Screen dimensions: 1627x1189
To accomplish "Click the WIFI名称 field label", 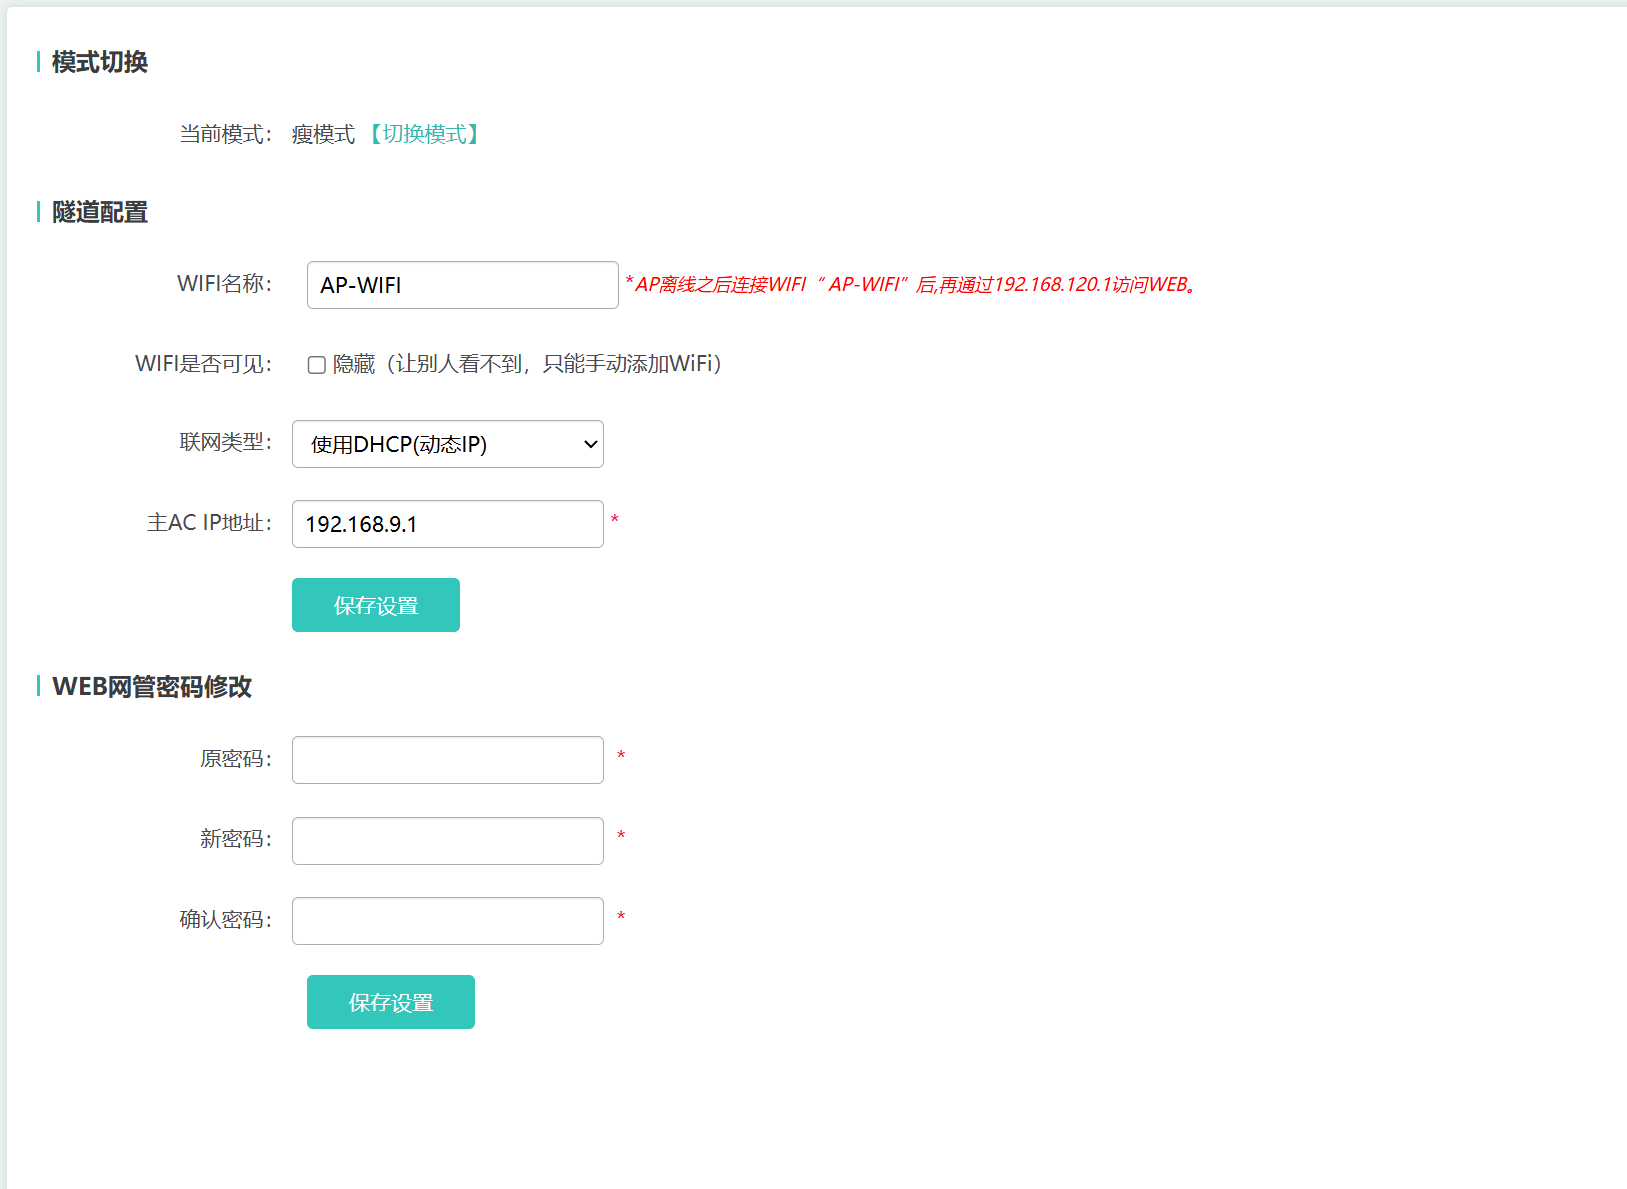I will (x=223, y=284).
